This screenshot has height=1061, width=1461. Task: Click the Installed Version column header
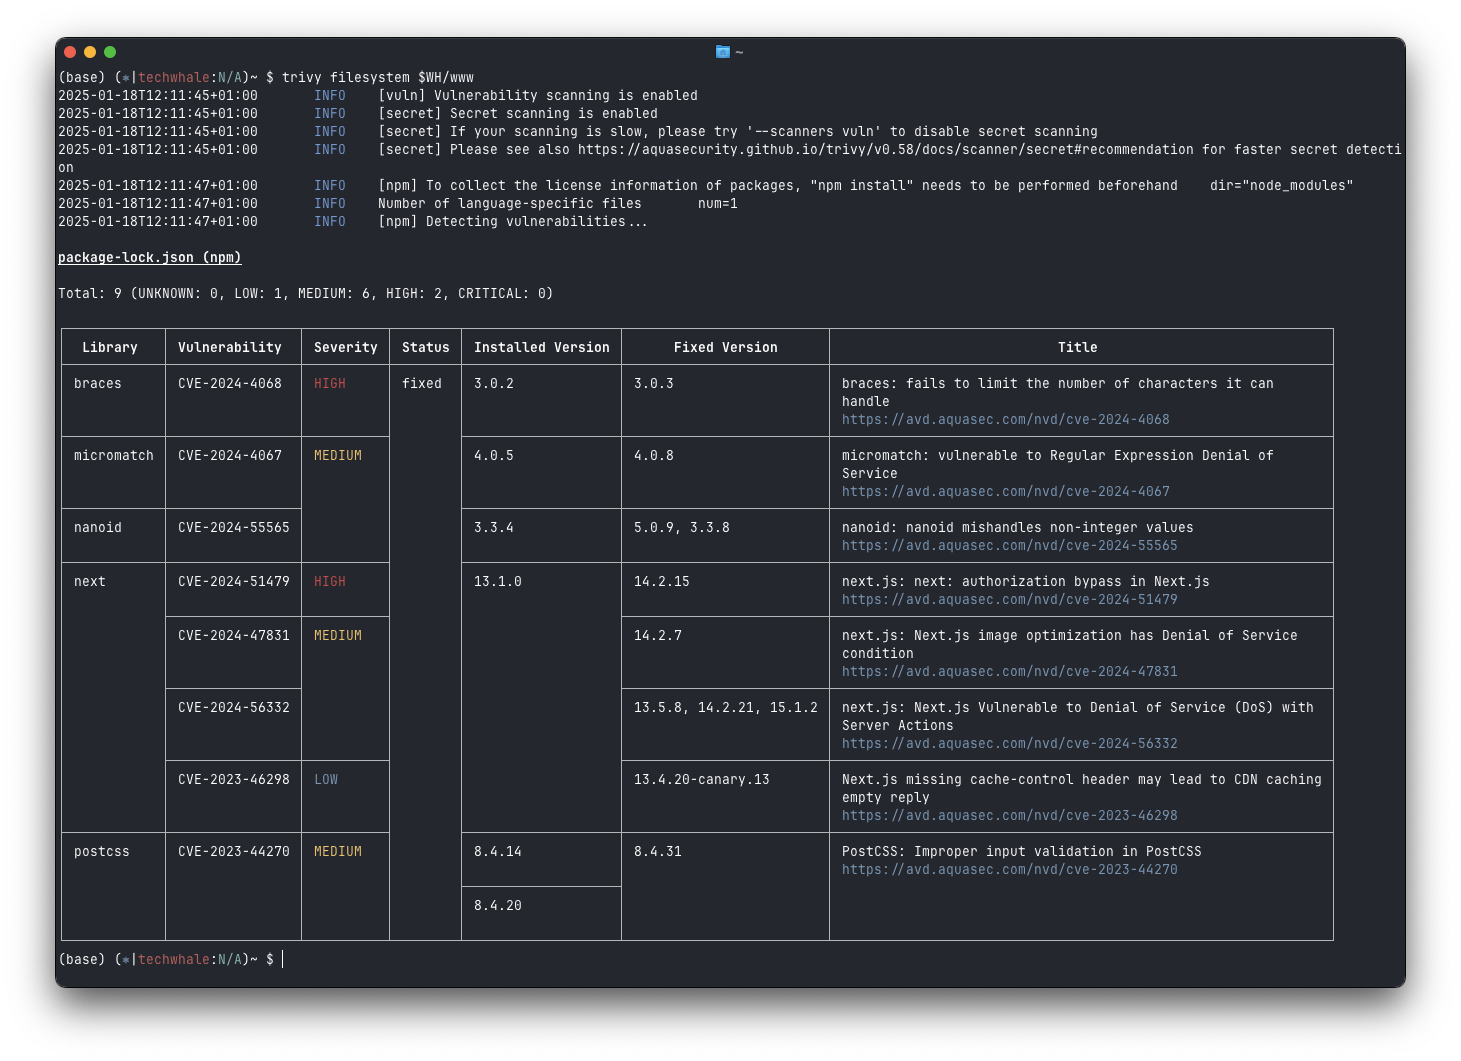pyautogui.click(x=542, y=348)
